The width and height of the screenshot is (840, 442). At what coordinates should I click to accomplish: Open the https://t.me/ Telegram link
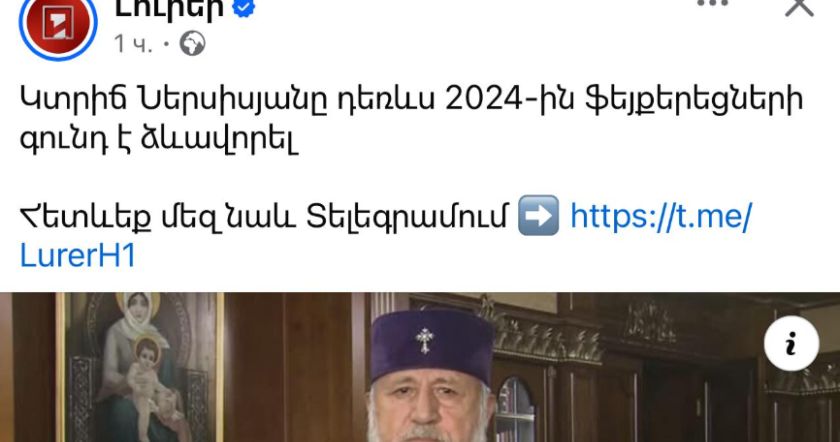661,216
